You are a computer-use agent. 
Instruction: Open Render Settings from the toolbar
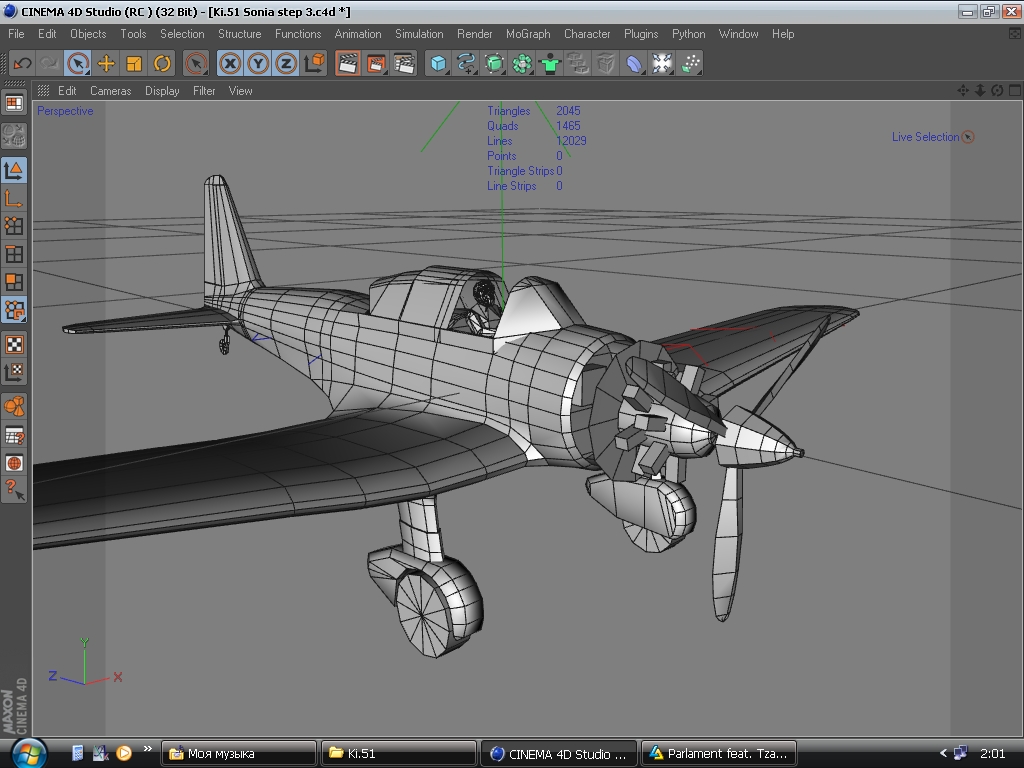(404, 63)
